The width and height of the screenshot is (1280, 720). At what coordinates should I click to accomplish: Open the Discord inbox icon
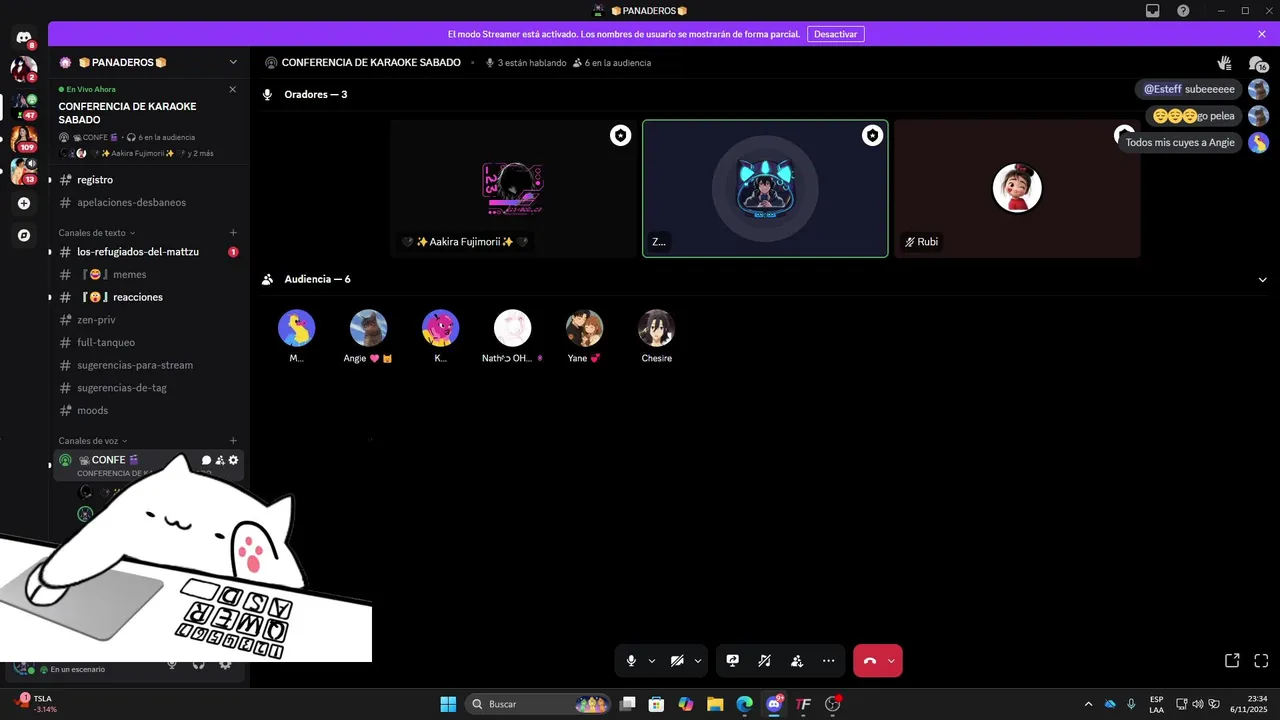point(1153,11)
